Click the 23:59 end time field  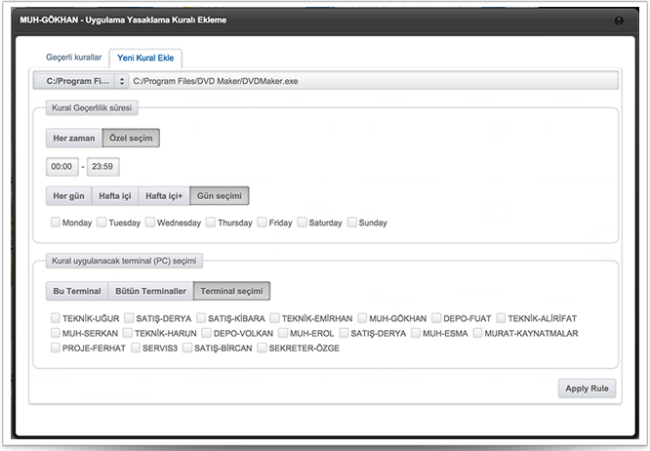click(x=102, y=167)
